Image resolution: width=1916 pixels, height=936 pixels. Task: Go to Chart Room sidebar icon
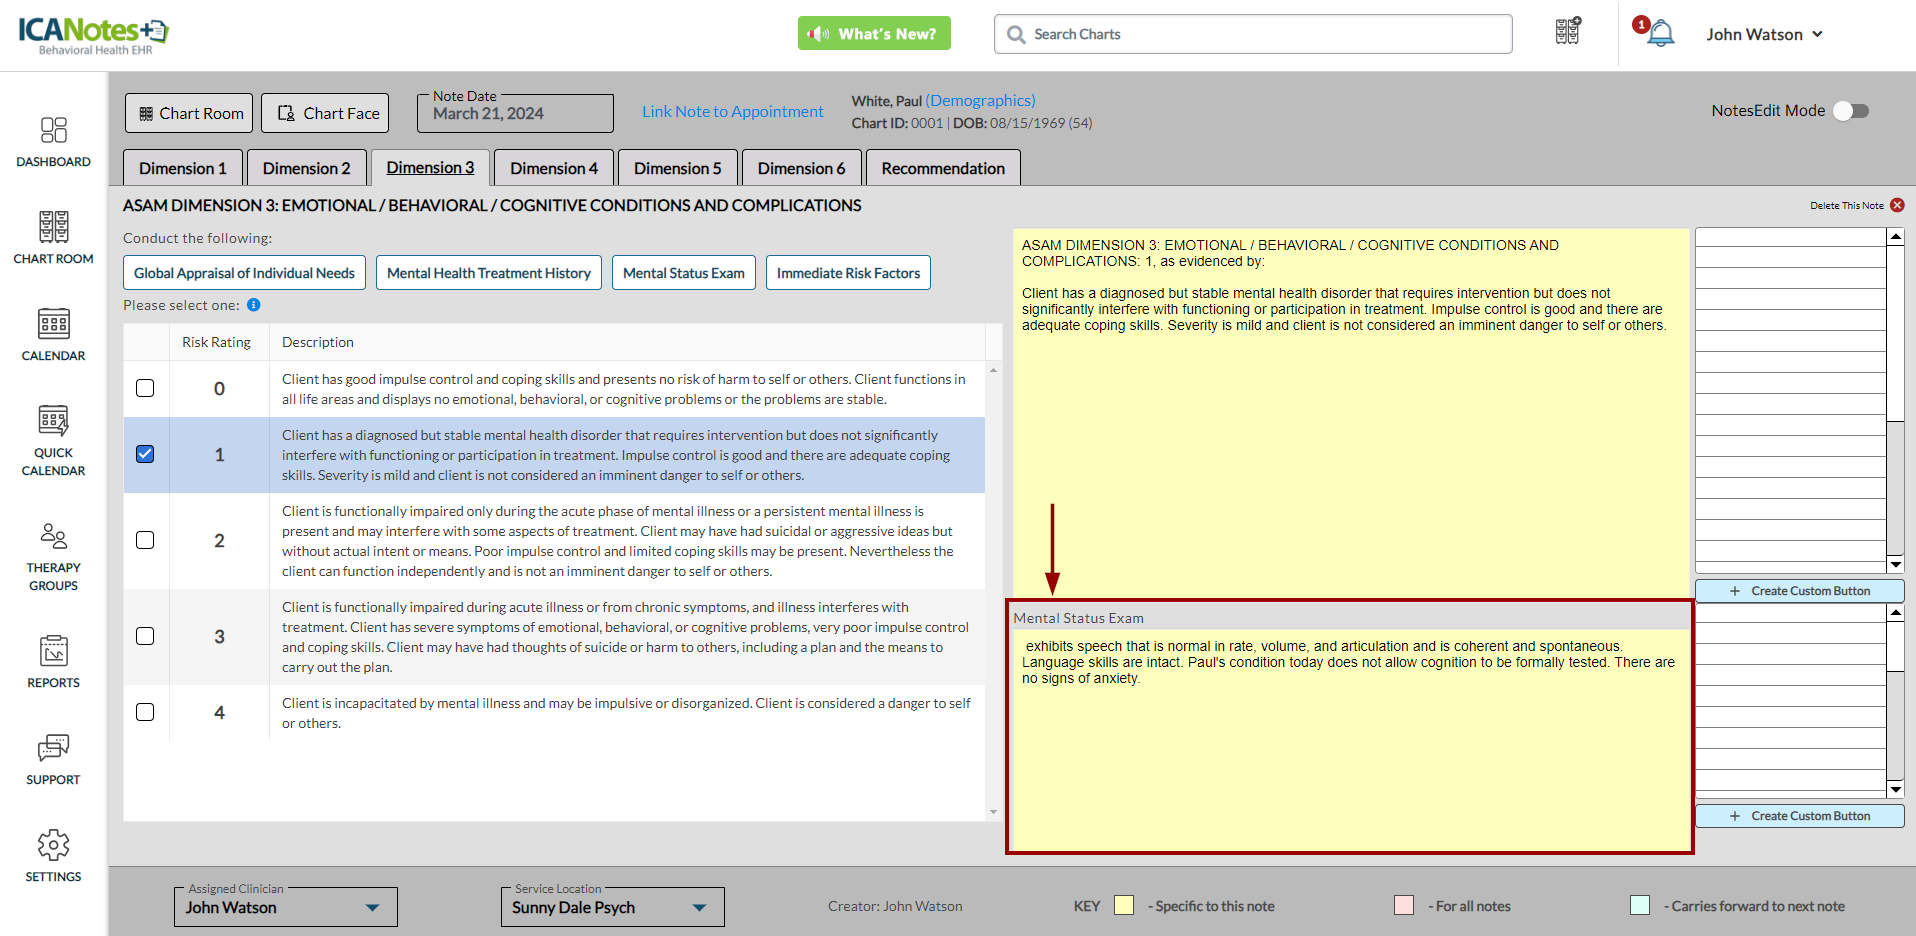click(x=53, y=238)
